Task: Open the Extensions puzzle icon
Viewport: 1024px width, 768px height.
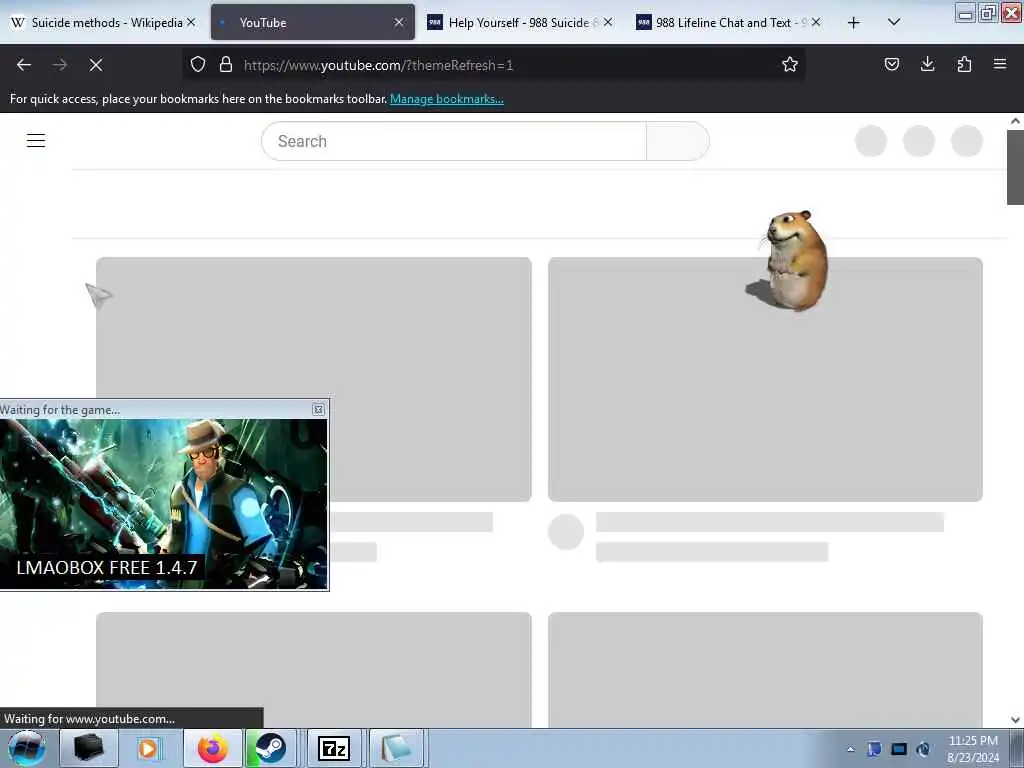Action: pos(964,64)
